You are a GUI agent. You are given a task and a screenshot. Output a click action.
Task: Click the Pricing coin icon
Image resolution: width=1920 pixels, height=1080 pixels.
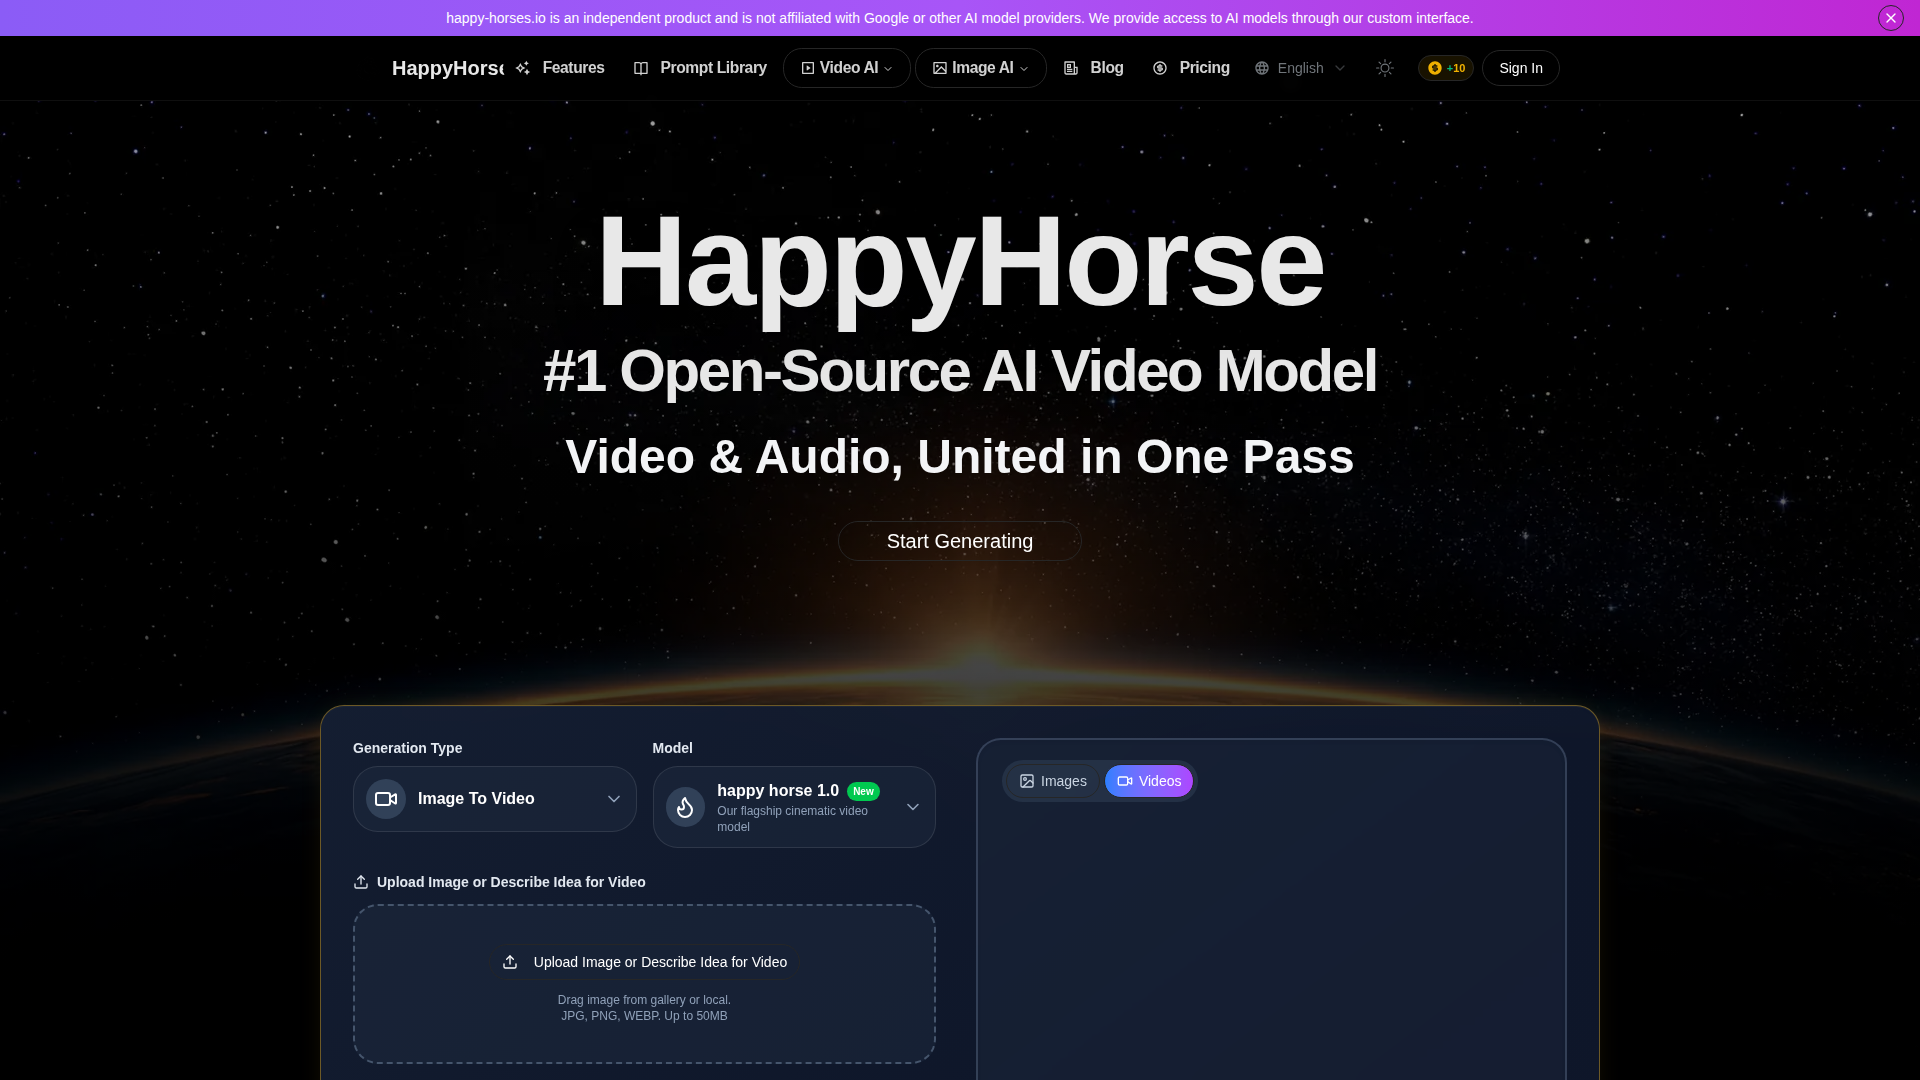(x=1160, y=68)
